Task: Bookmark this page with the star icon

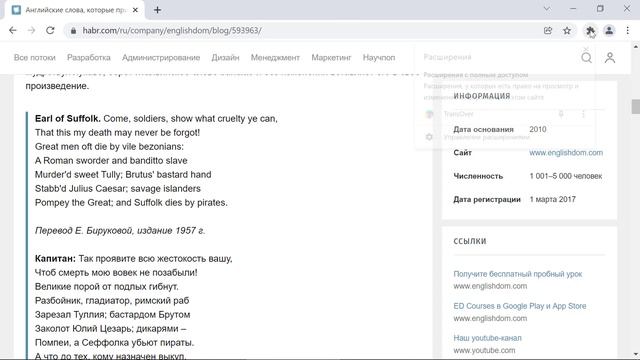Action: click(x=567, y=31)
